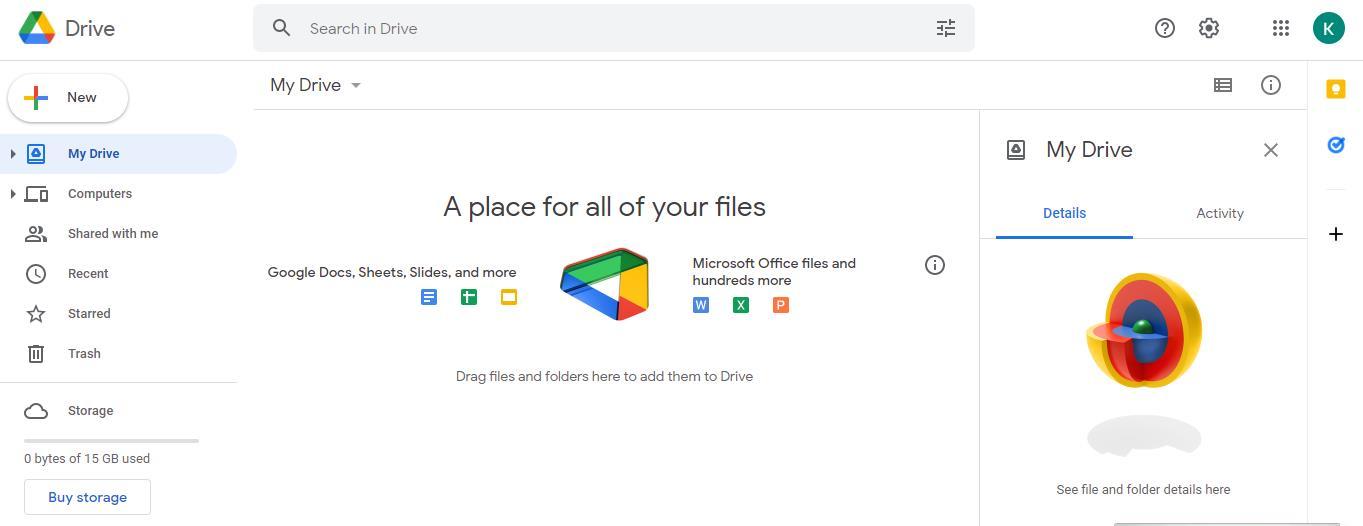The width and height of the screenshot is (1363, 526).
Task: Click the Storage cloud icon
Action: (x=36, y=411)
